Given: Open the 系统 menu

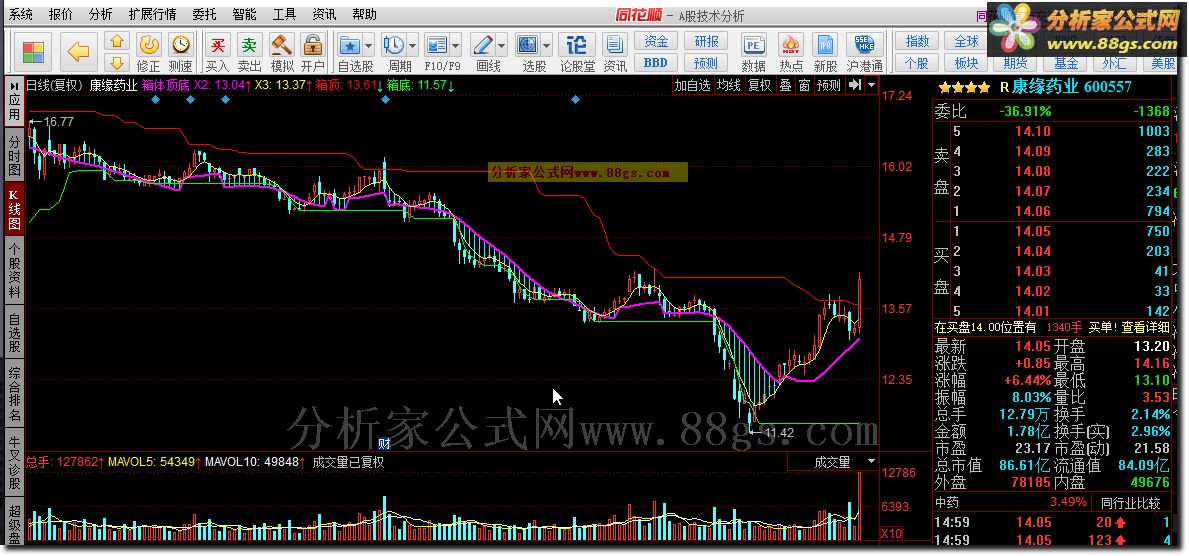Looking at the screenshot, I should pyautogui.click(x=20, y=14).
